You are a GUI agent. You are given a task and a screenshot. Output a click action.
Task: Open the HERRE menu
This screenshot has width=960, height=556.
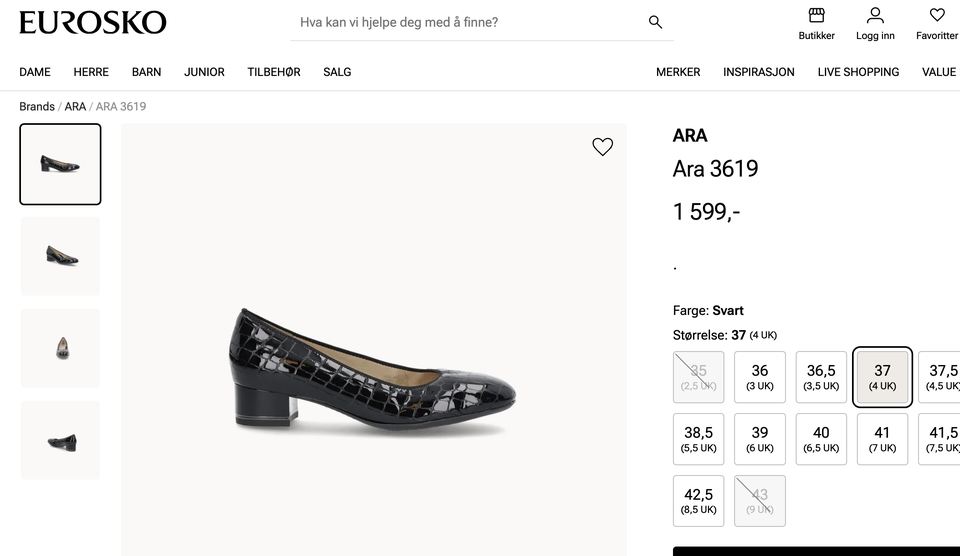tap(90, 72)
